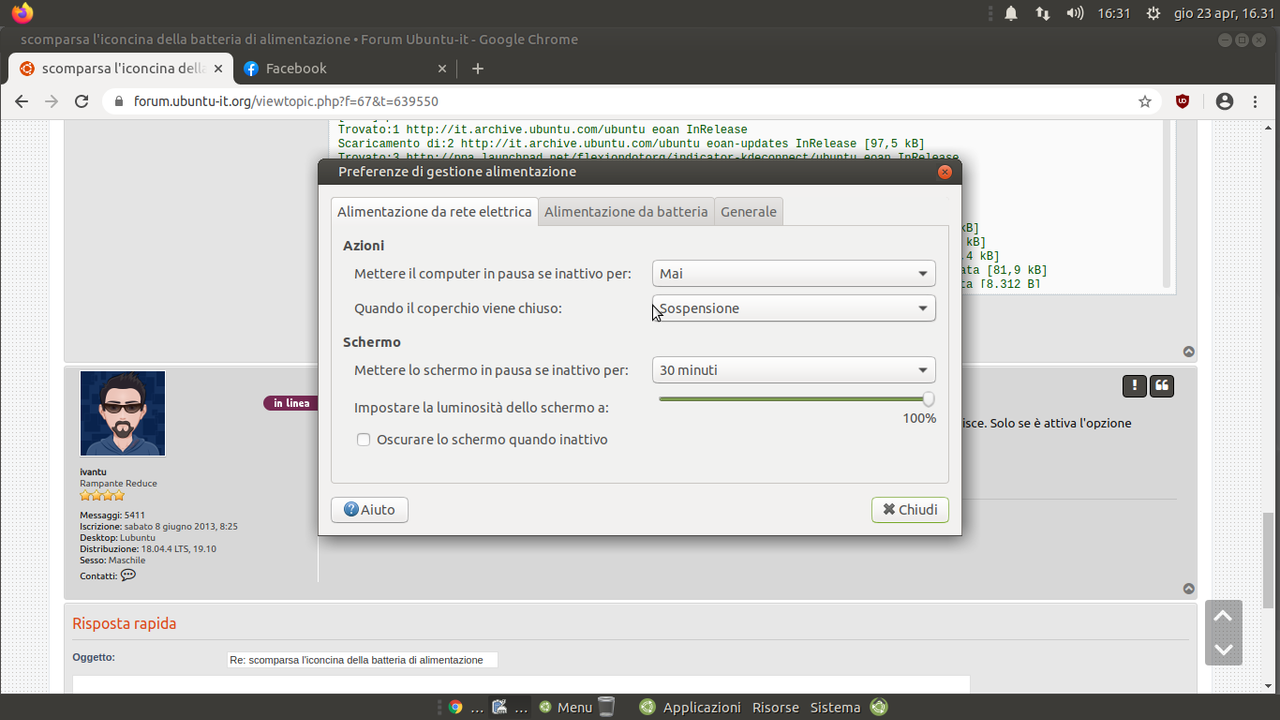
Task: Click the Distribuzione: 18.04.4 LTS text
Action: (148, 549)
